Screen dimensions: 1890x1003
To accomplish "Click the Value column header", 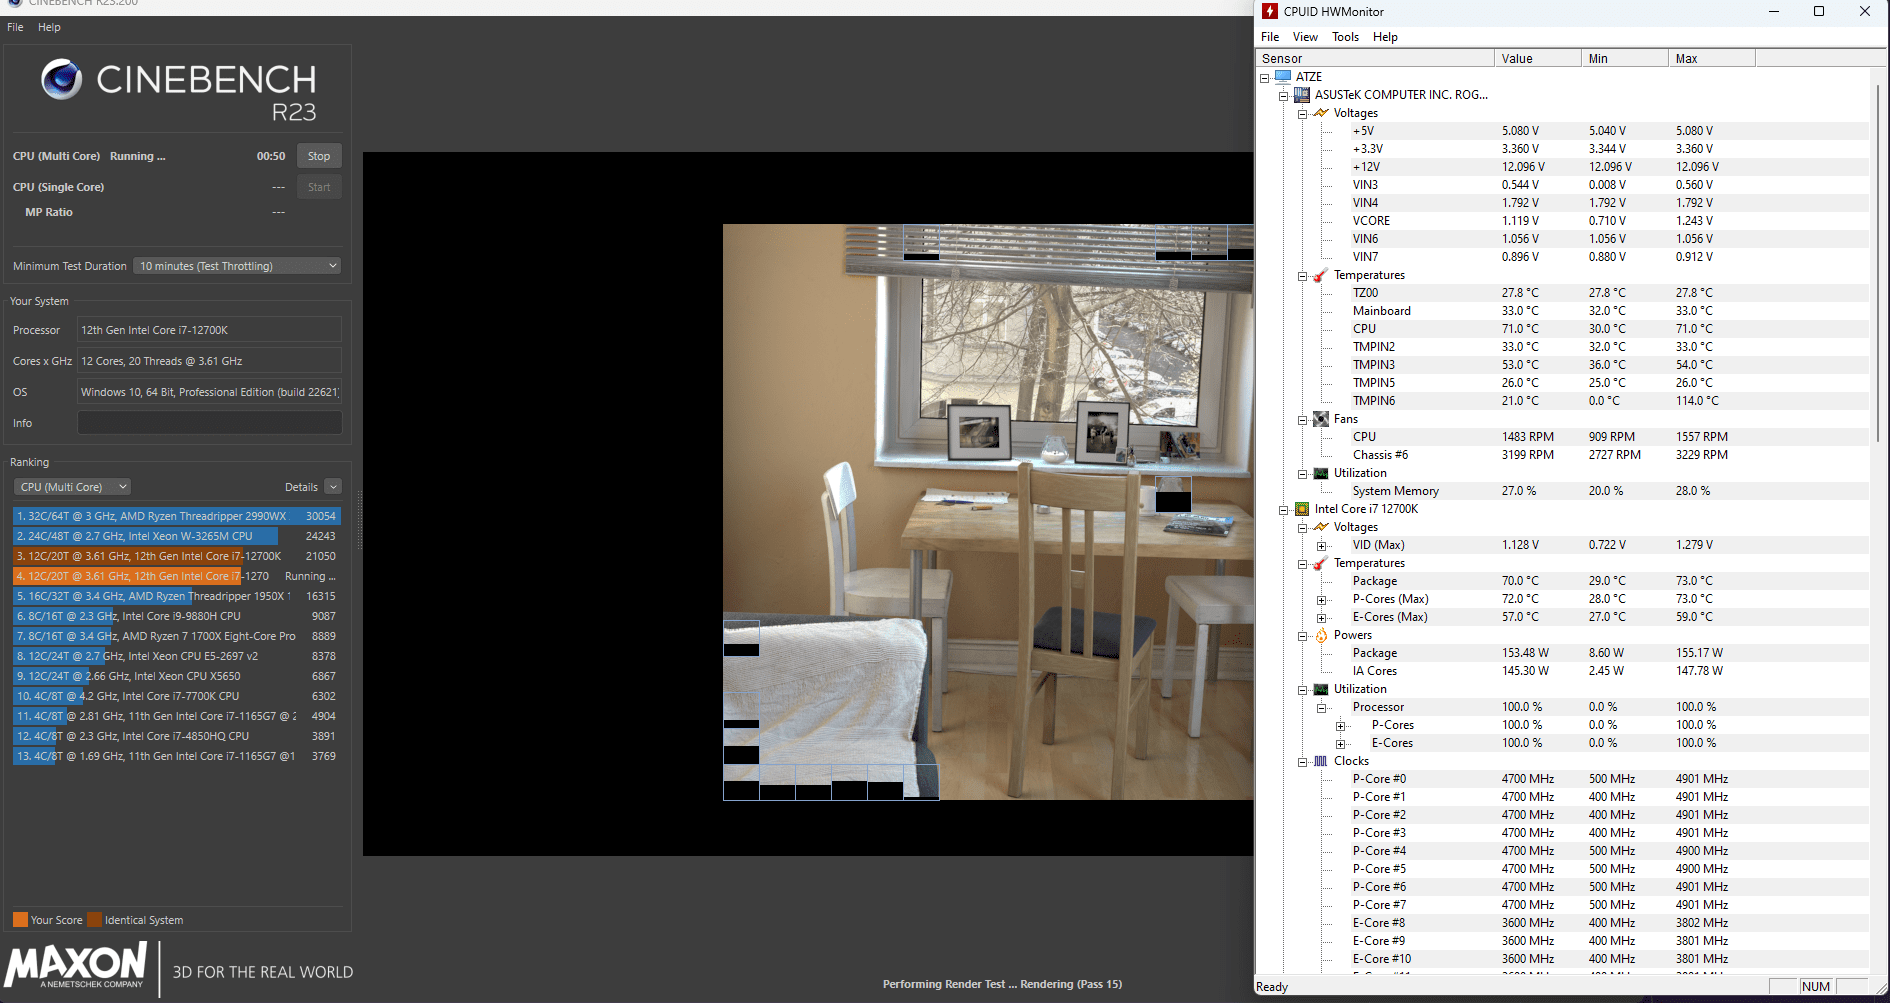I will pos(1538,58).
